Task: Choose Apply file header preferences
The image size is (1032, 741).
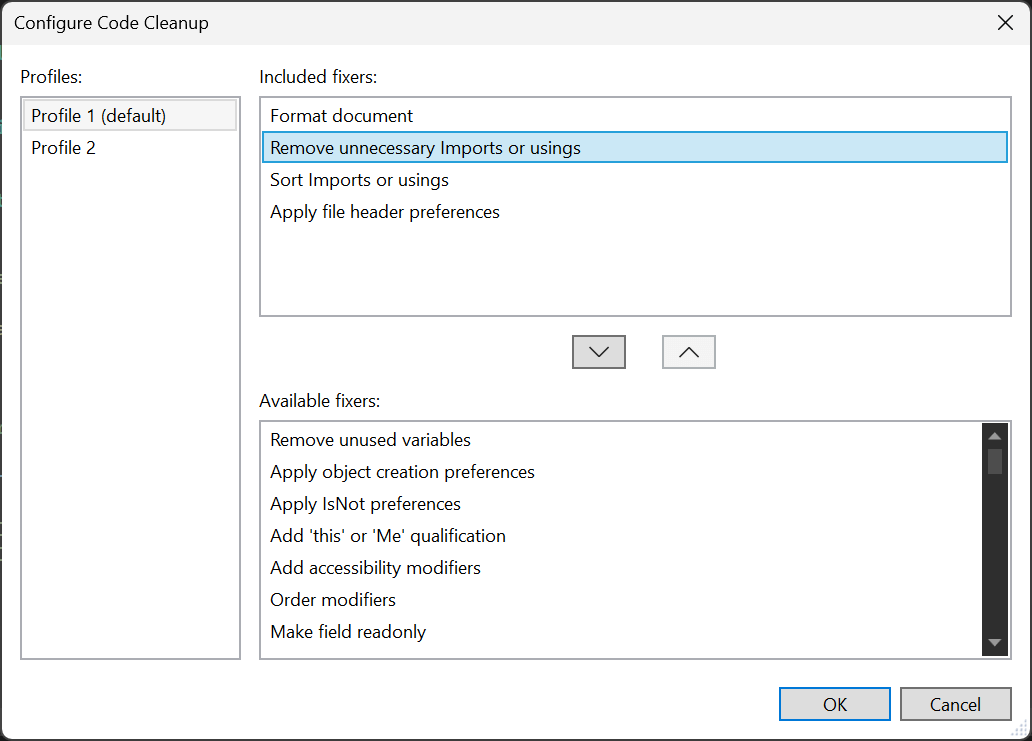Action: (385, 212)
